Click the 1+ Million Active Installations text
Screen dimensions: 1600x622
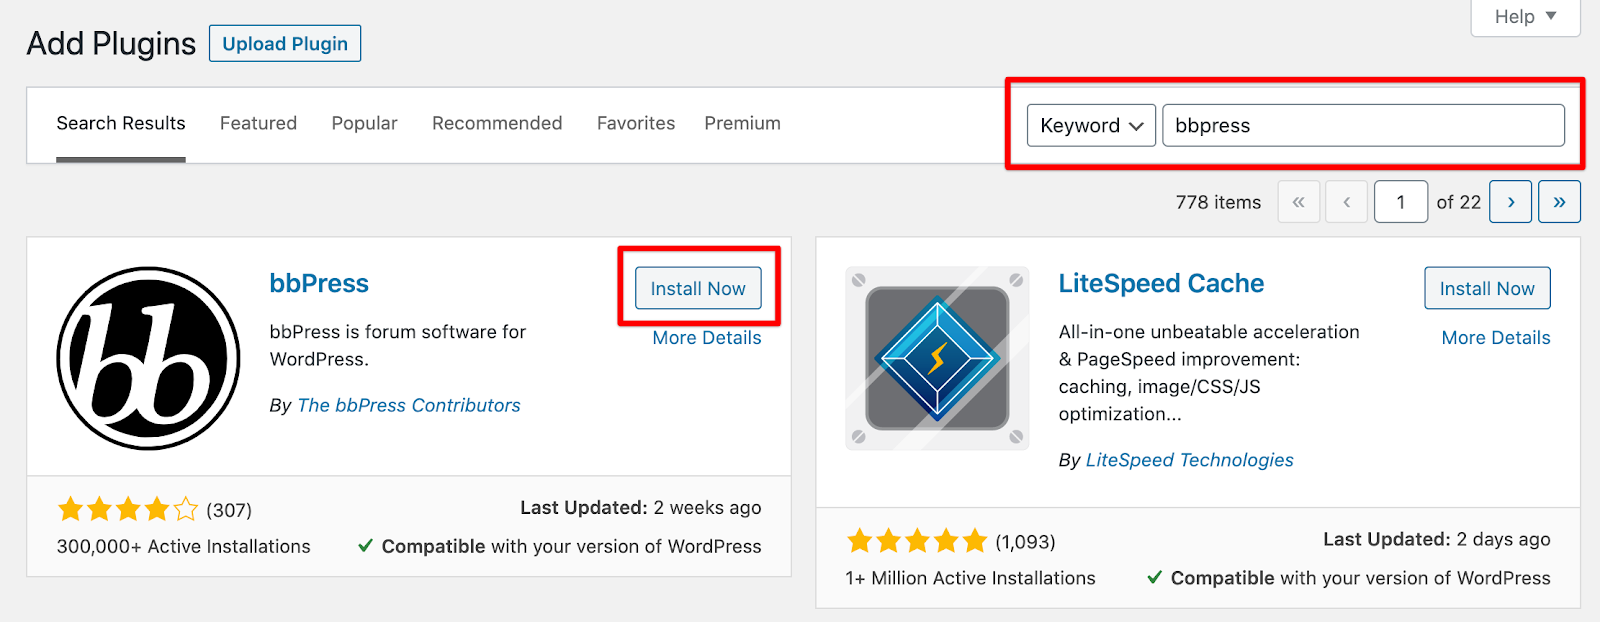pyautogui.click(x=970, y=578)
